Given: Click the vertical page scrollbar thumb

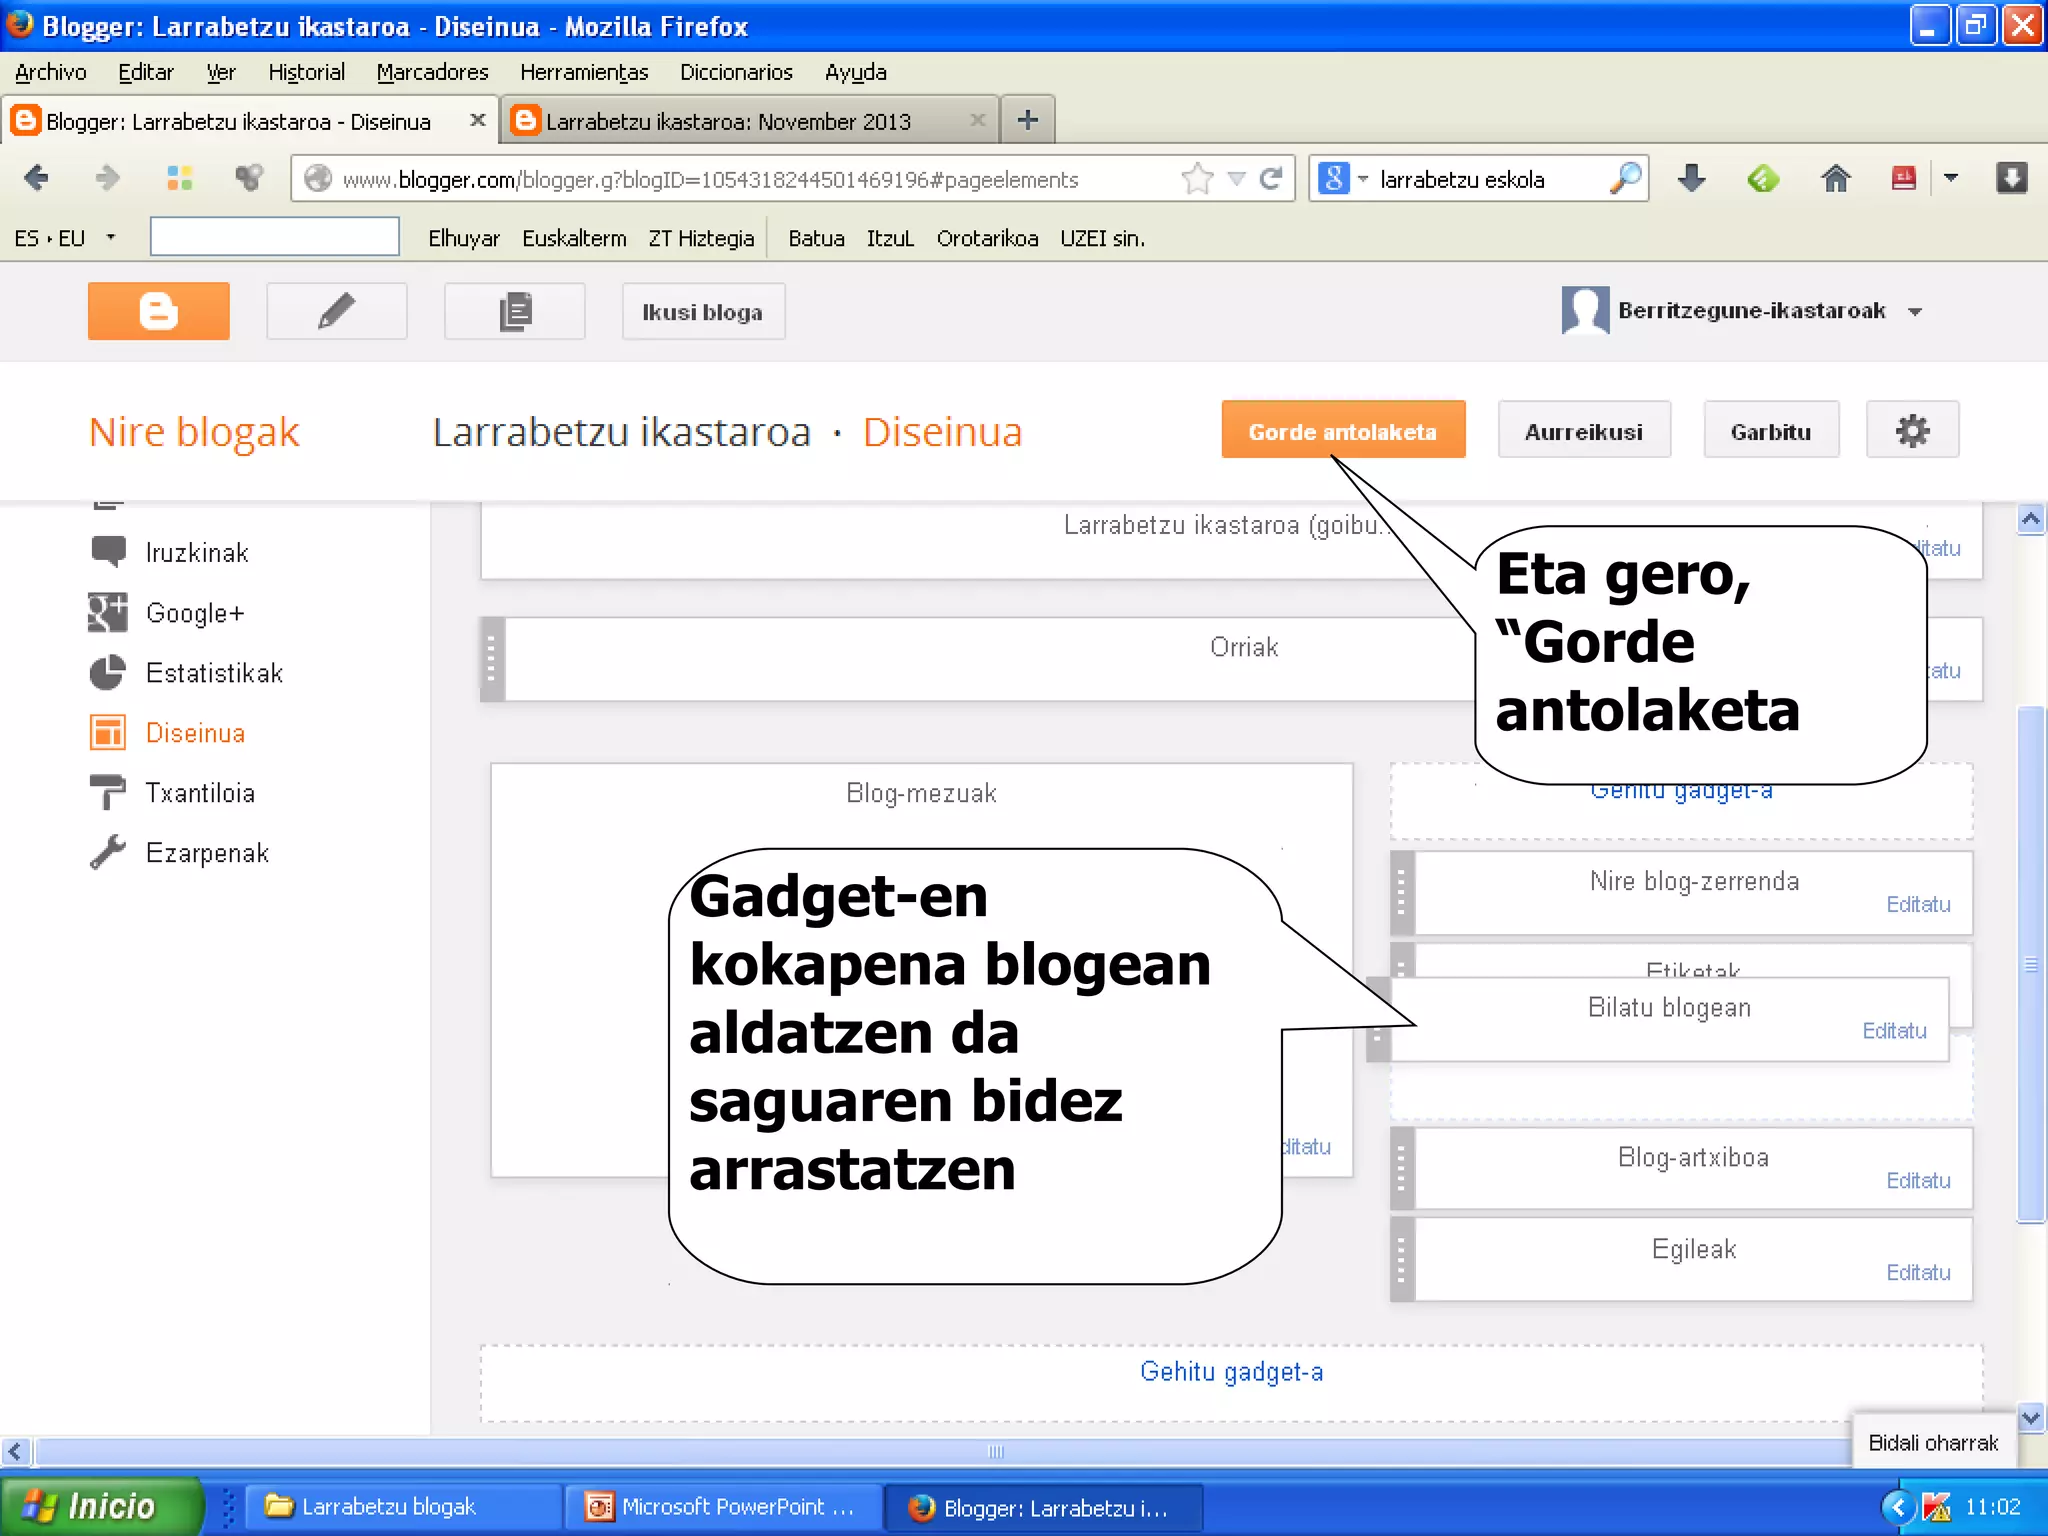Looking at the screenshot, I should click(x=2030, y=964).
